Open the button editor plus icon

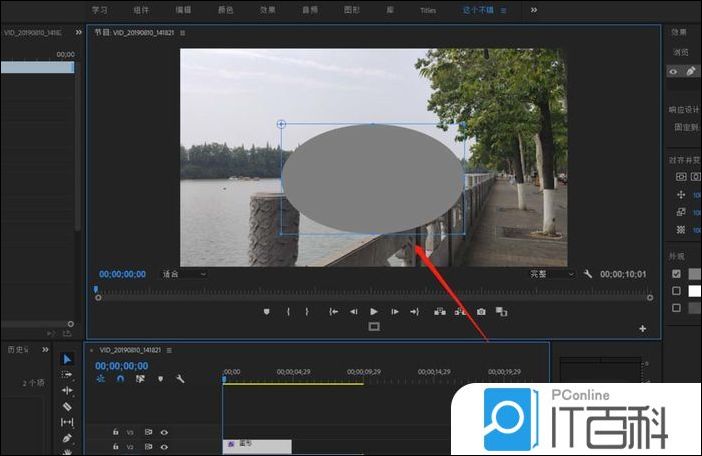point(642,329)
